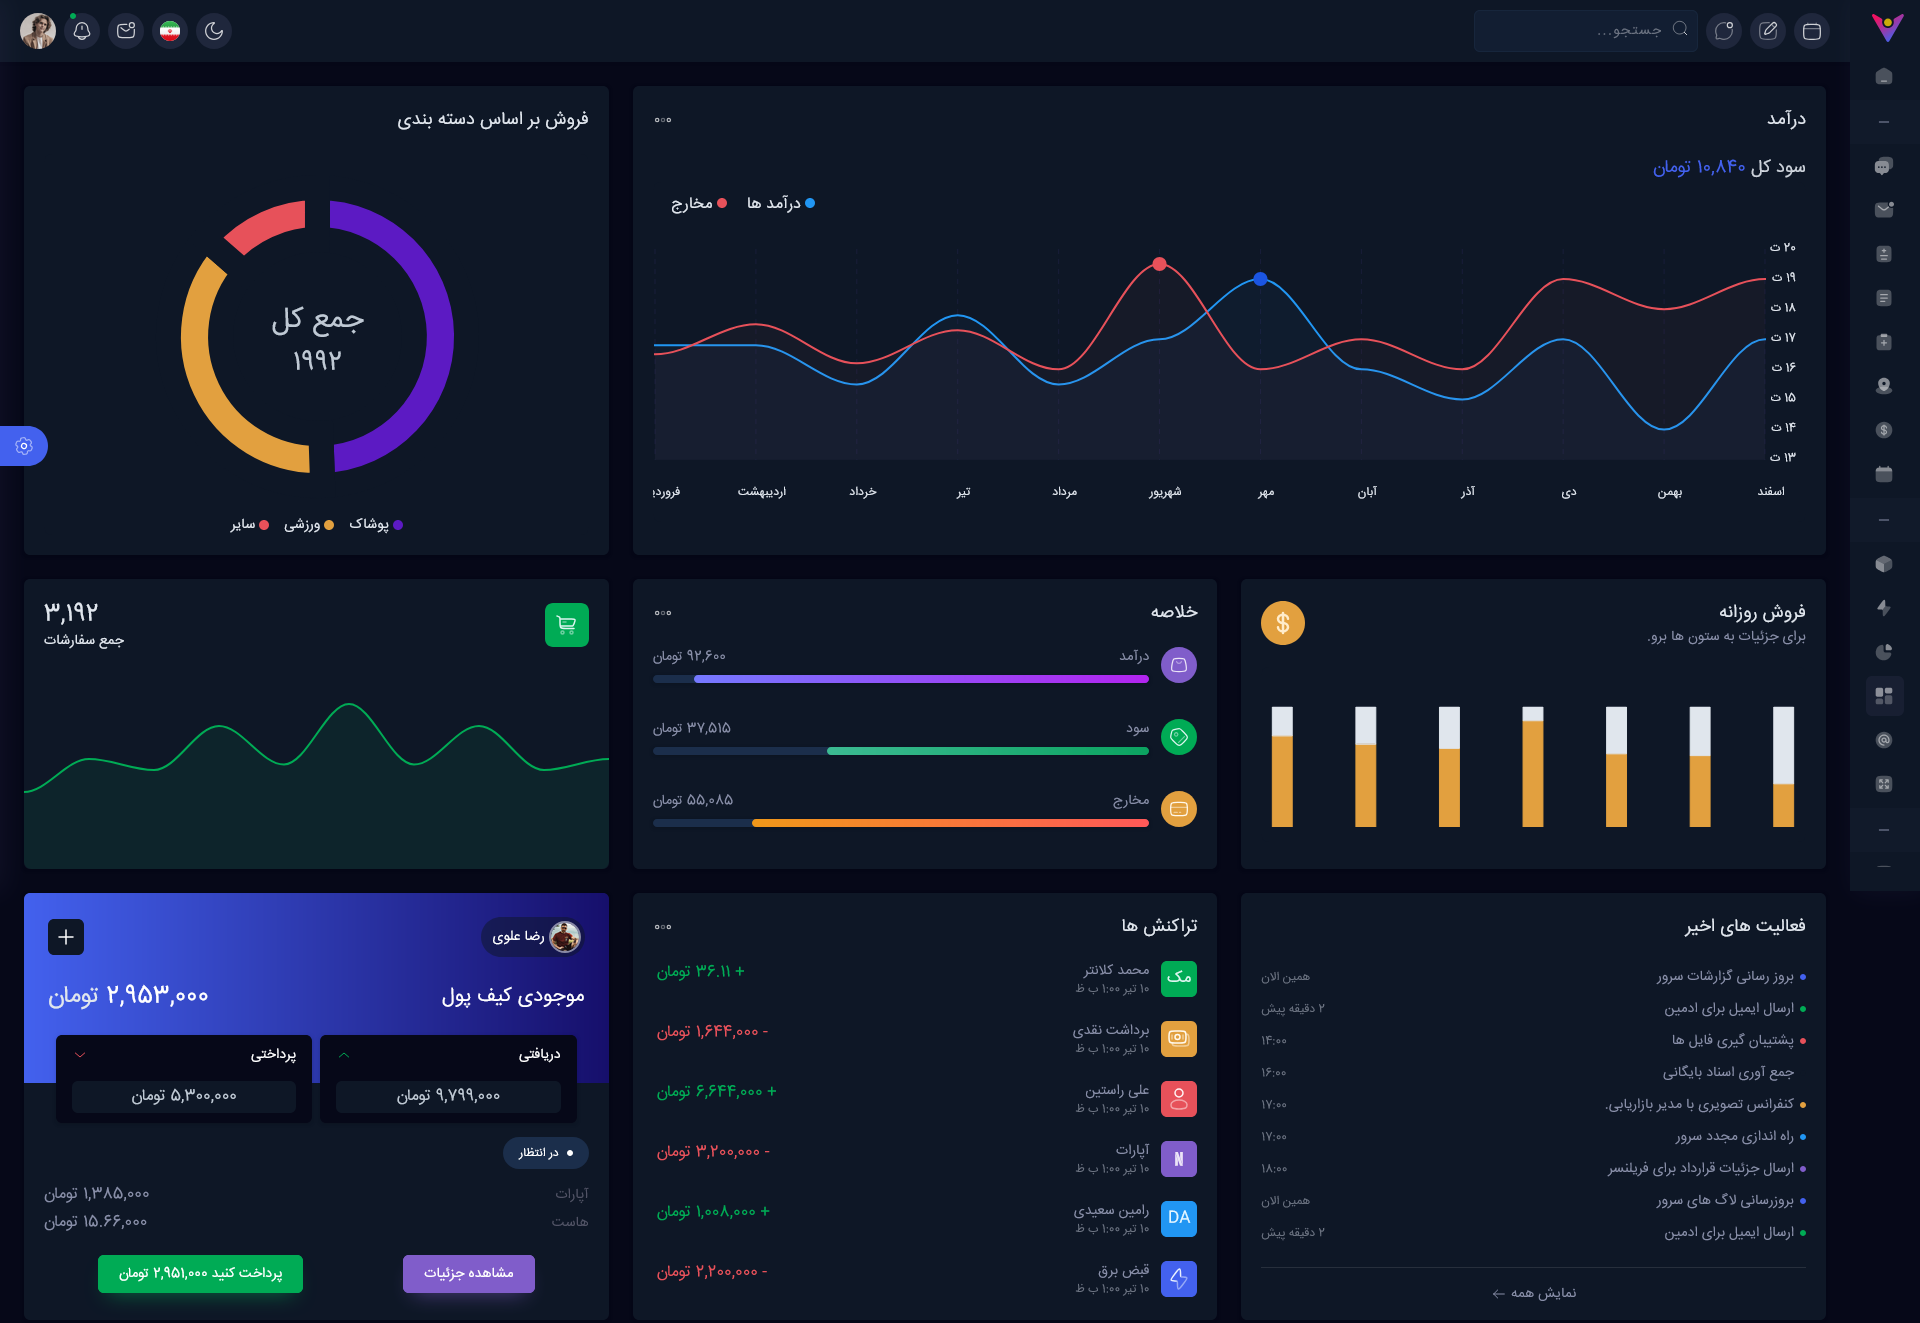
Task: Open the dollar coin sidebar icon
Action: click(1884, 430)
